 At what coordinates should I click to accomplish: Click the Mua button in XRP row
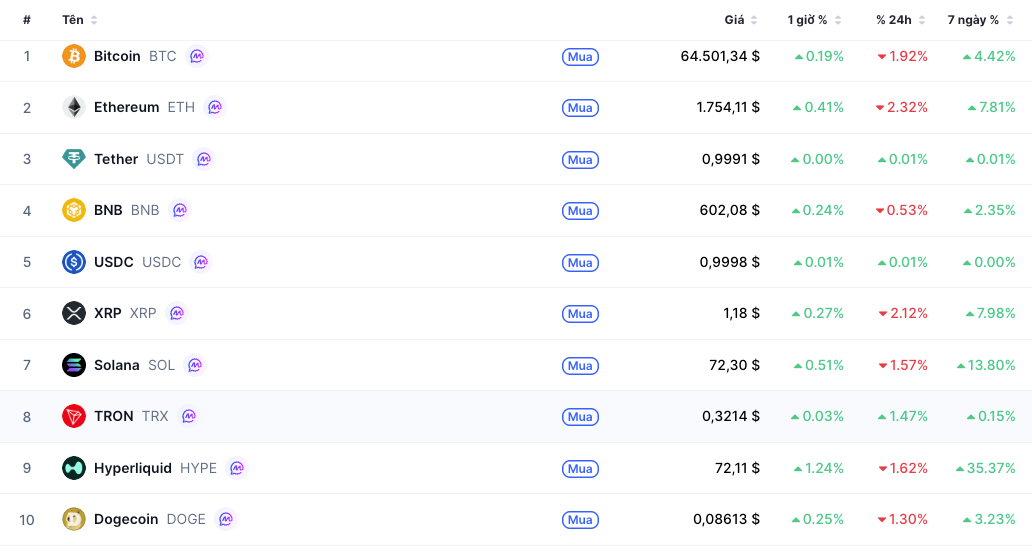(x=580, y=314)
